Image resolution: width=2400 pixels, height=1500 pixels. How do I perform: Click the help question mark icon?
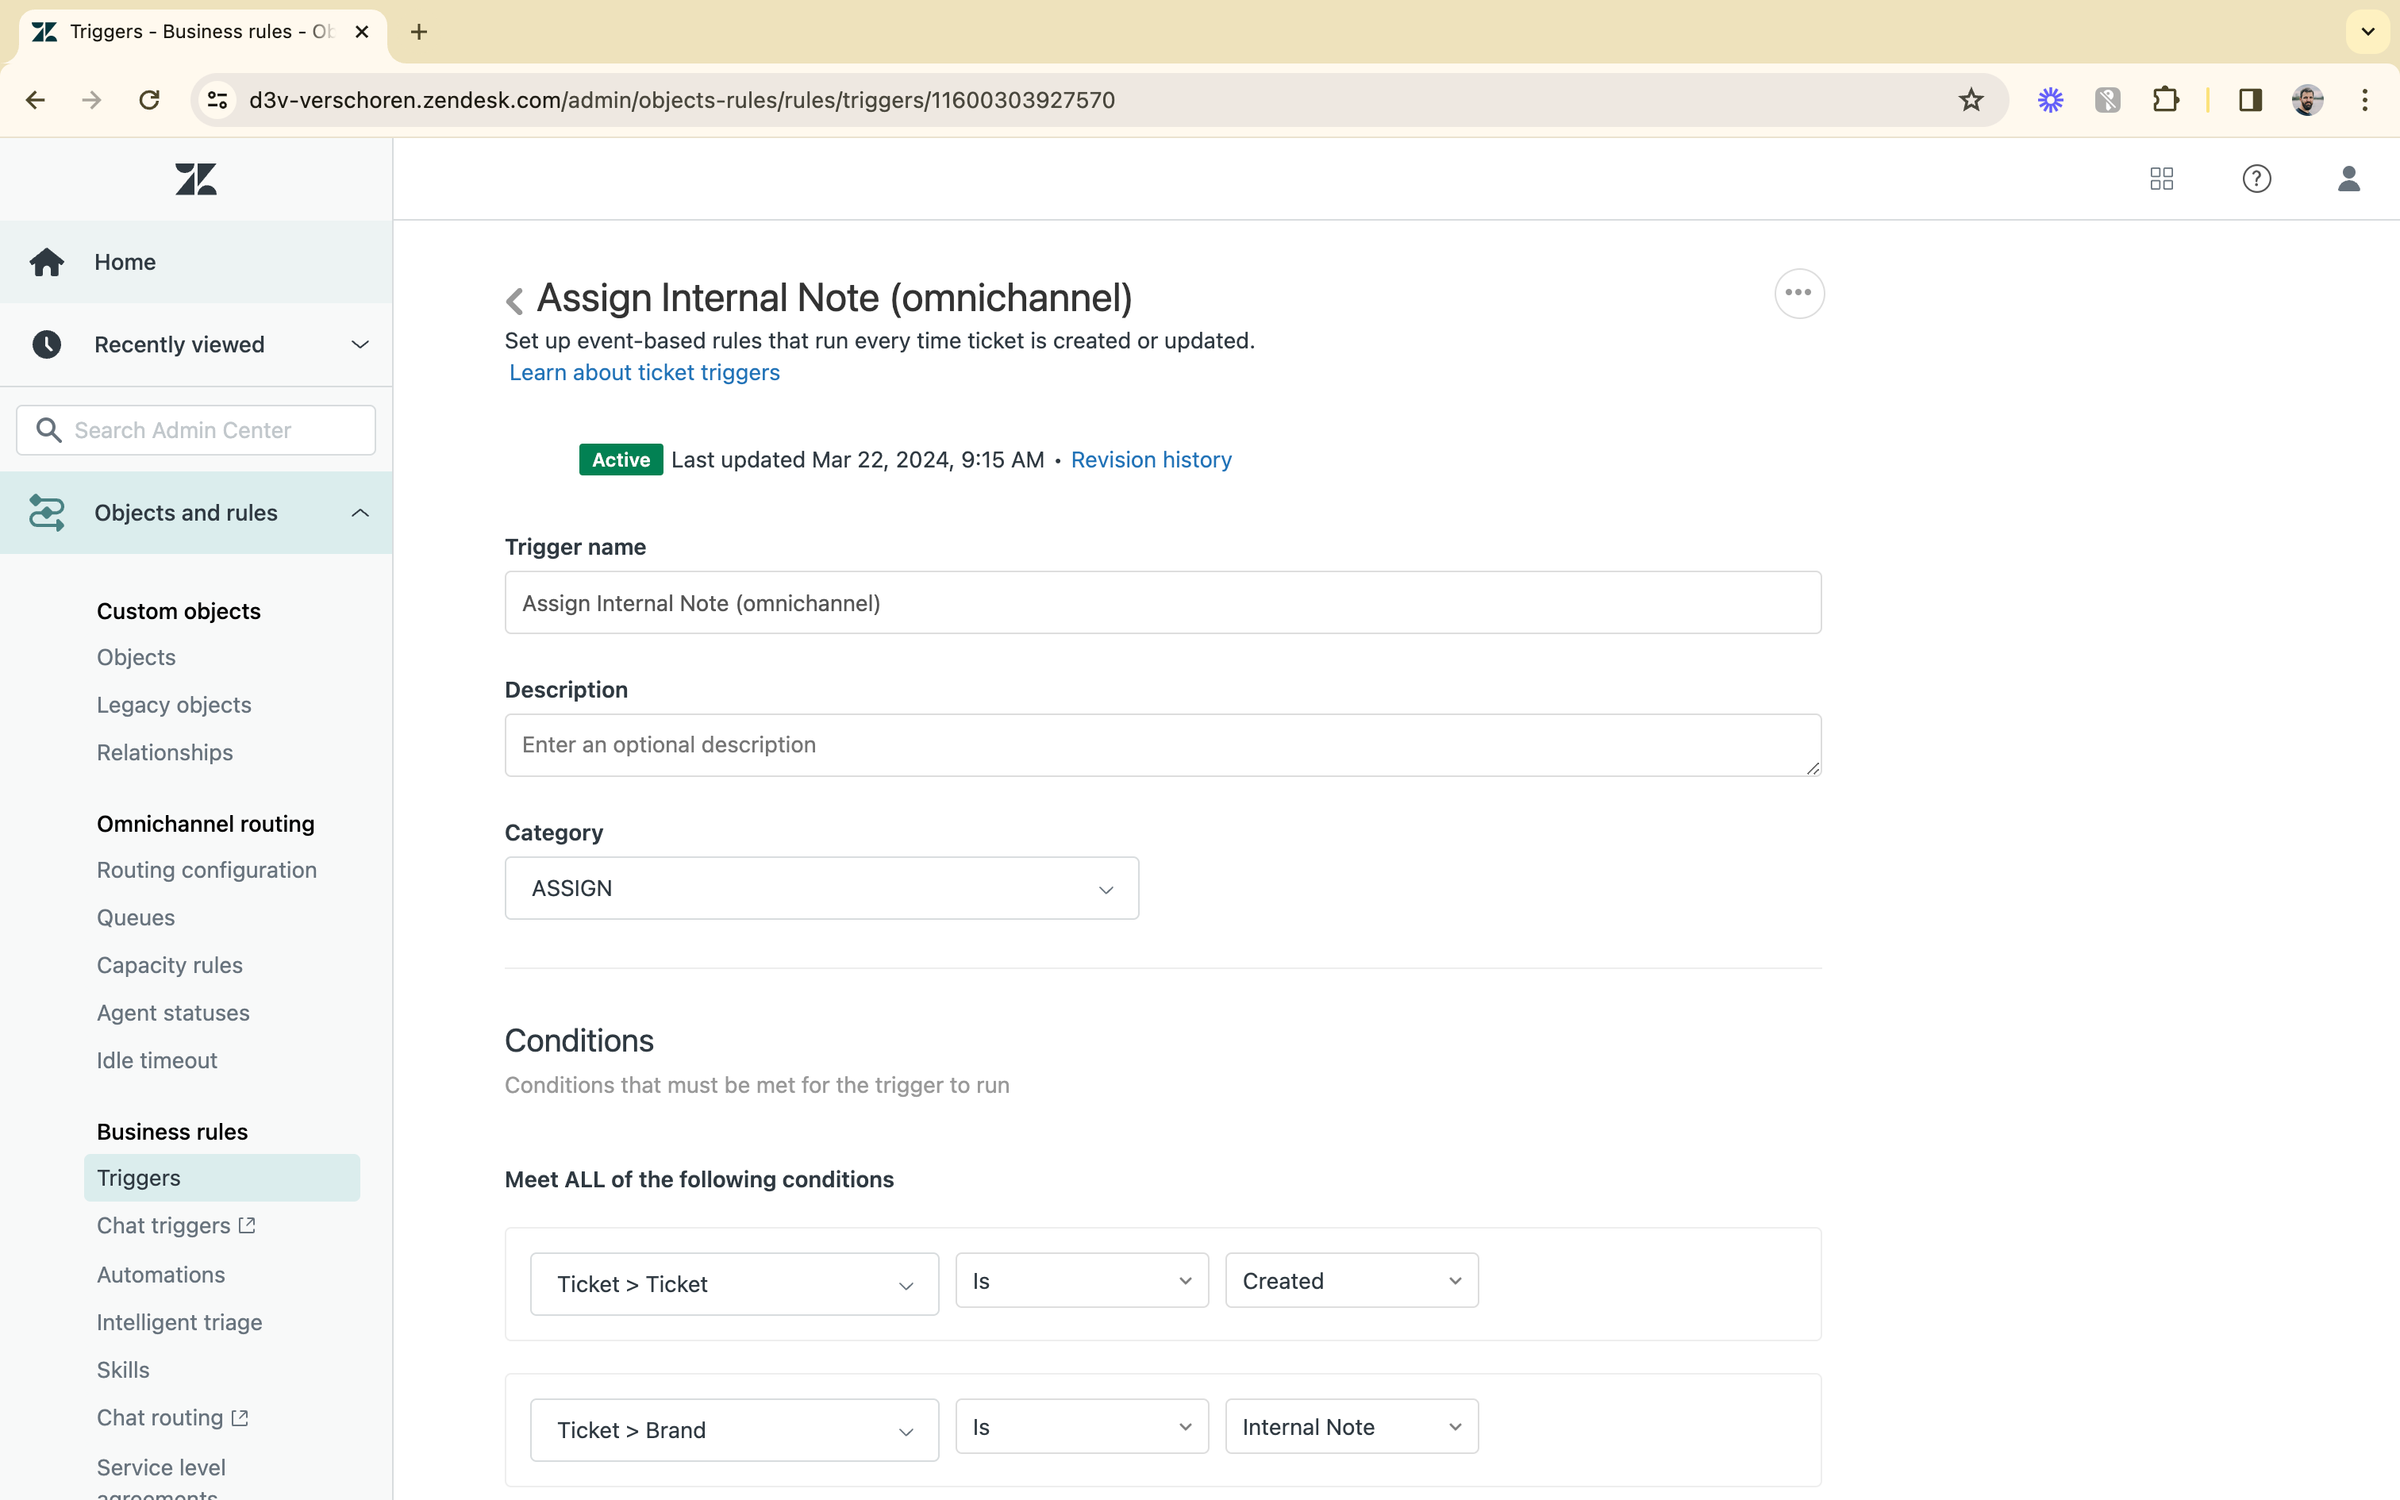(x=2256, y=179)
